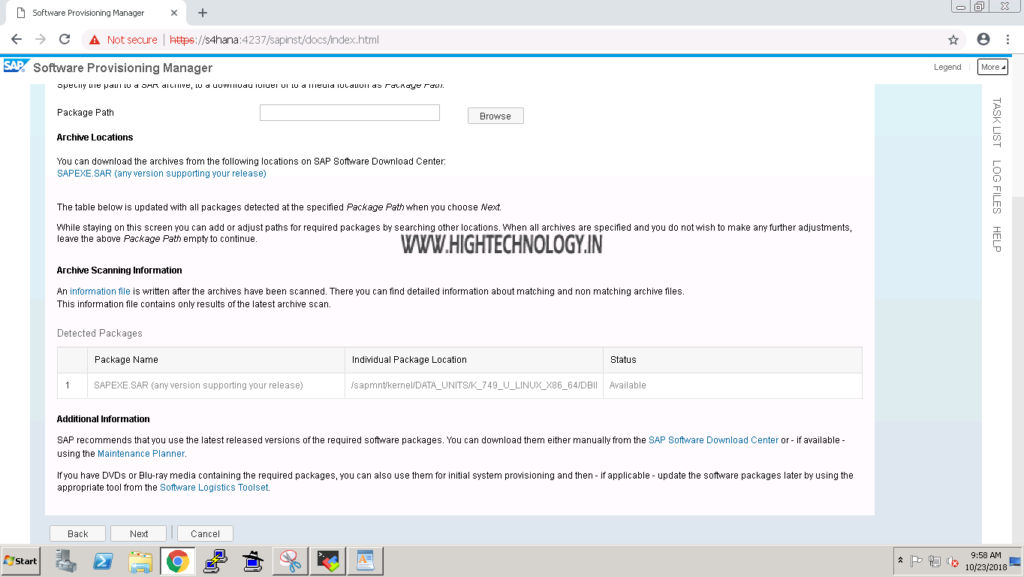Click the browser back arrow
This screenshot has width=1024, height=577.
(16, 40)
